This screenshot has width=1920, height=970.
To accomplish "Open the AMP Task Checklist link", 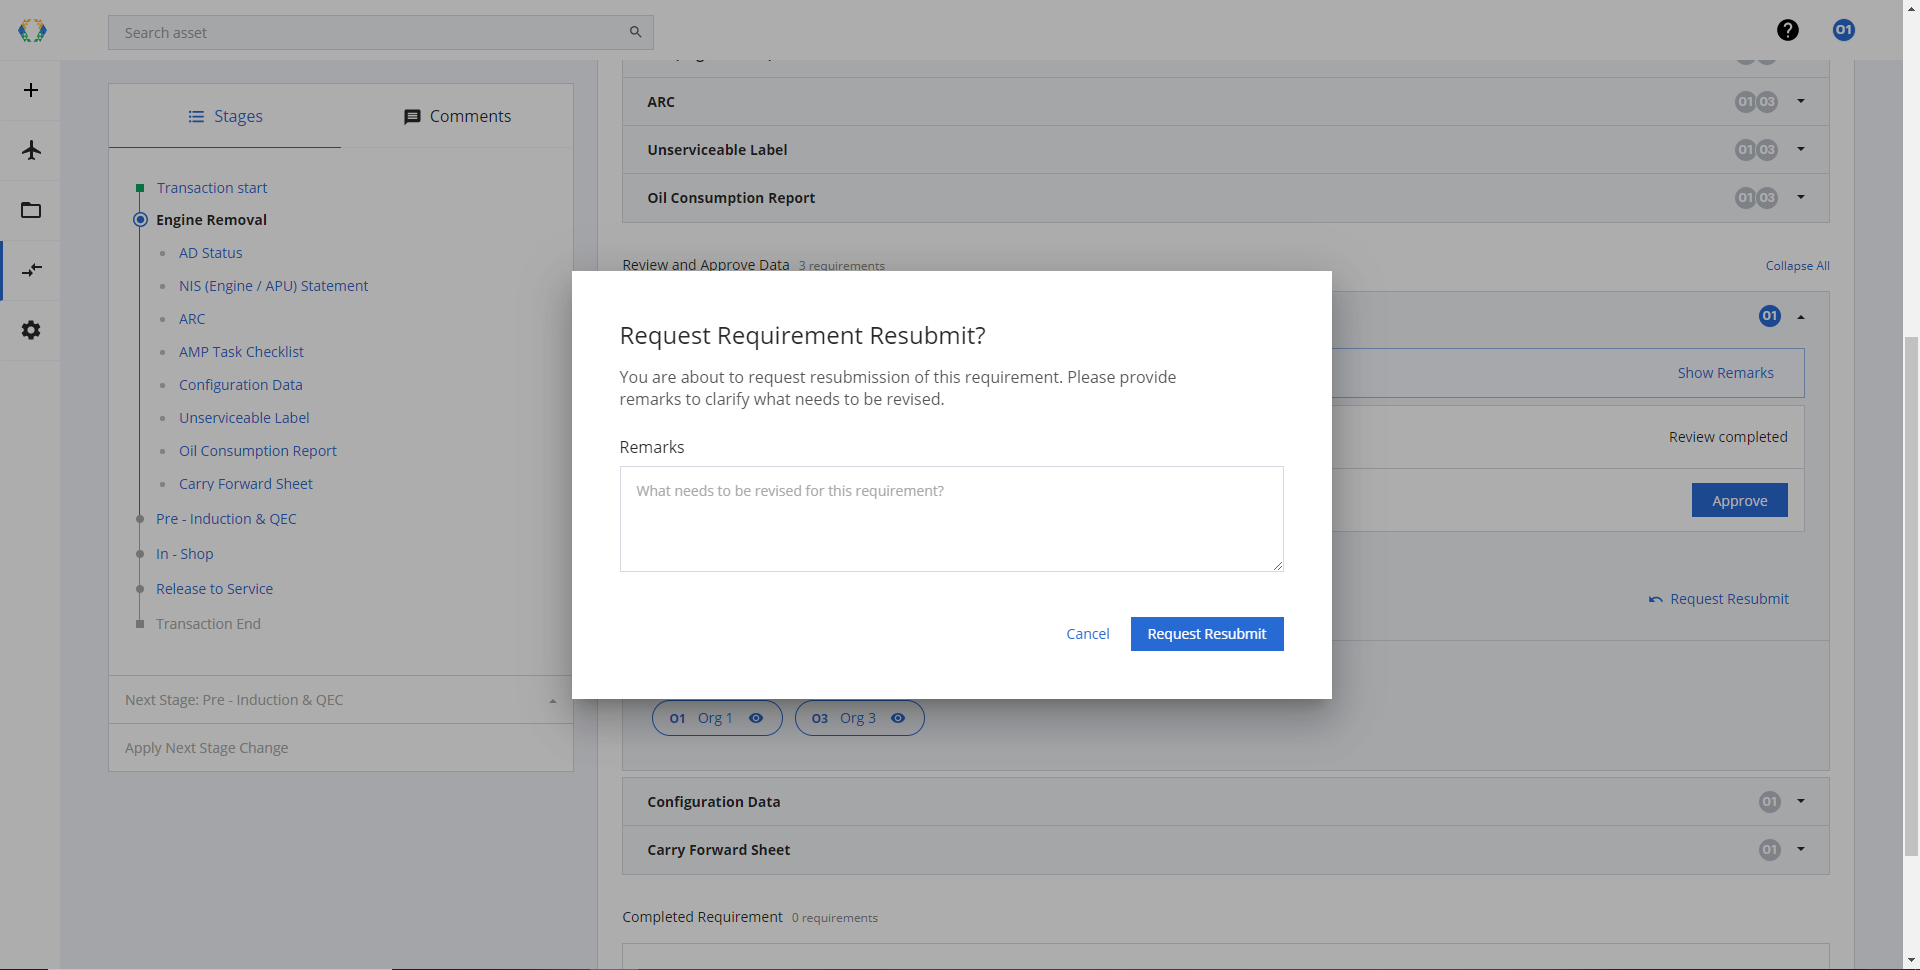I will pyautogui.click(x=241, y=352).
